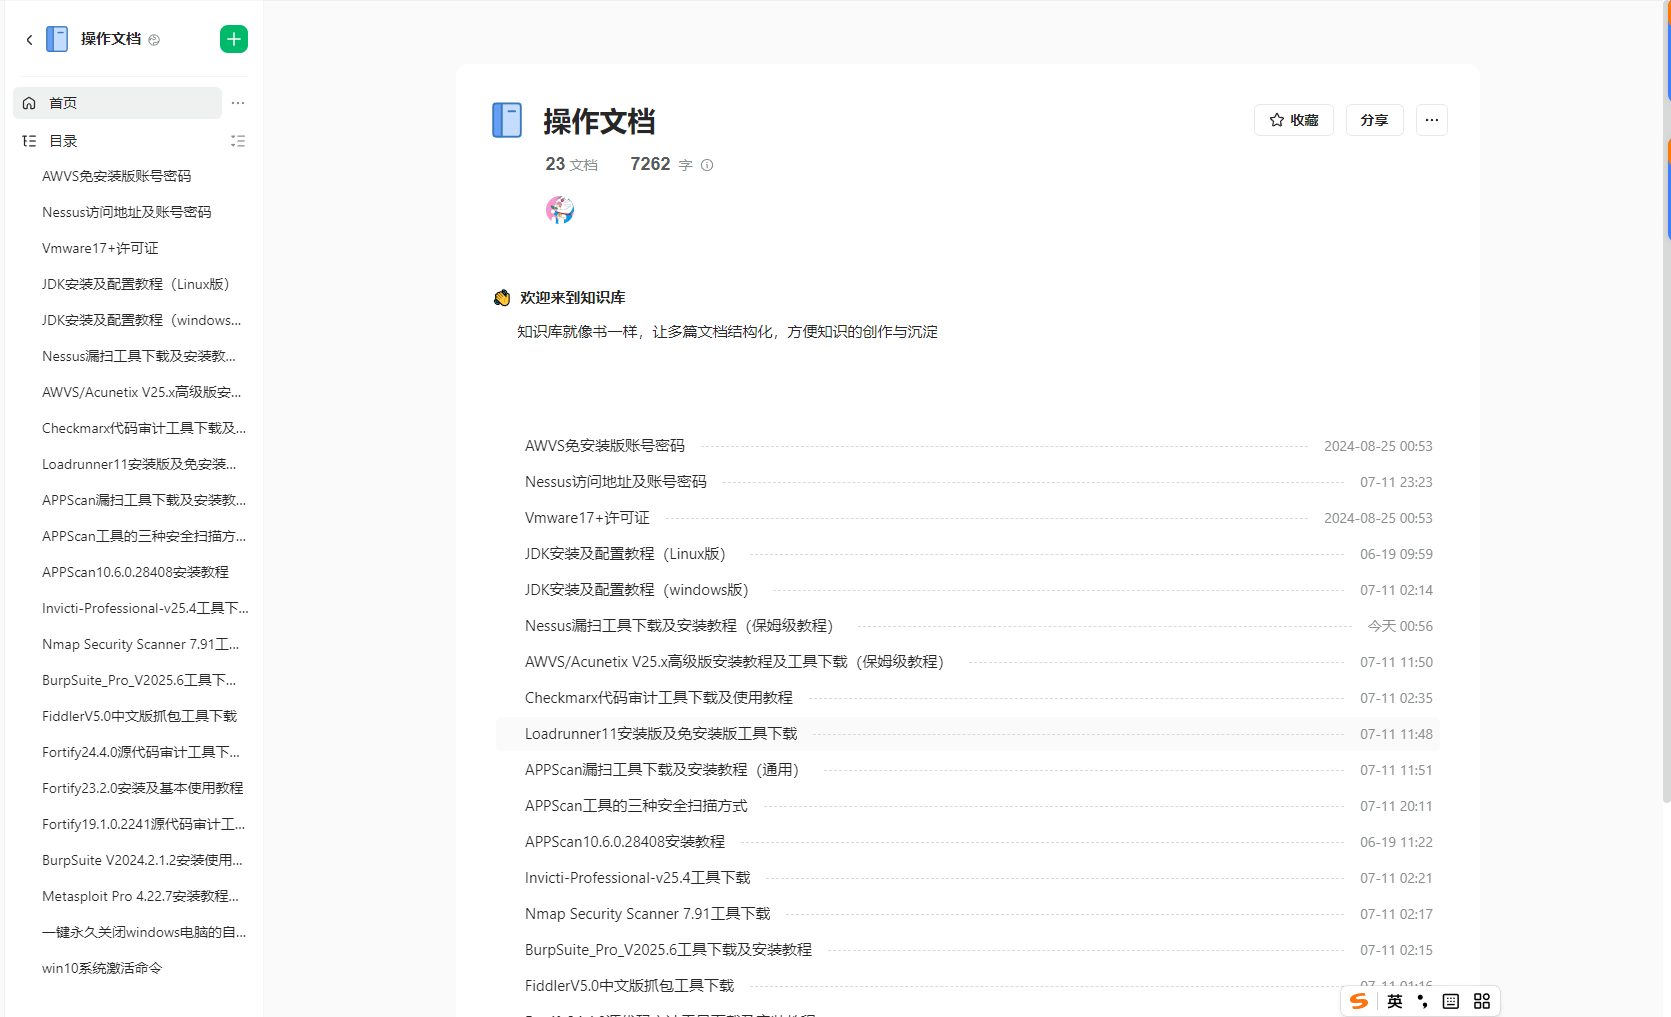Click the 23 文档 document count
The width and height of the screenshot is (1671, 1017).
click(571, 164)
